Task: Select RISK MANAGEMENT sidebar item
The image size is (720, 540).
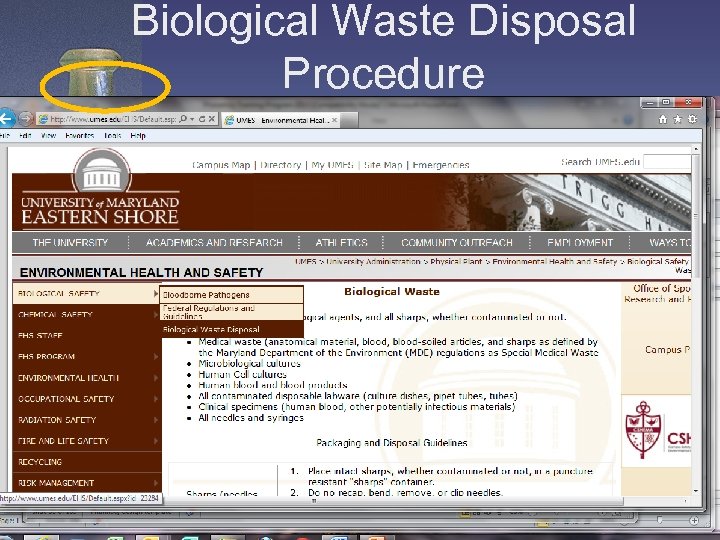Action: tap(86, 483)
